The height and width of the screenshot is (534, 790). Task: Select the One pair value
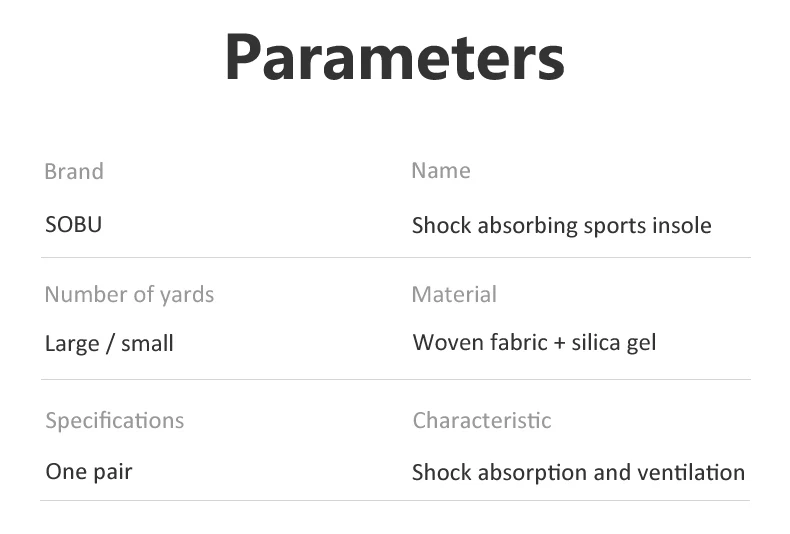point(88,470)
